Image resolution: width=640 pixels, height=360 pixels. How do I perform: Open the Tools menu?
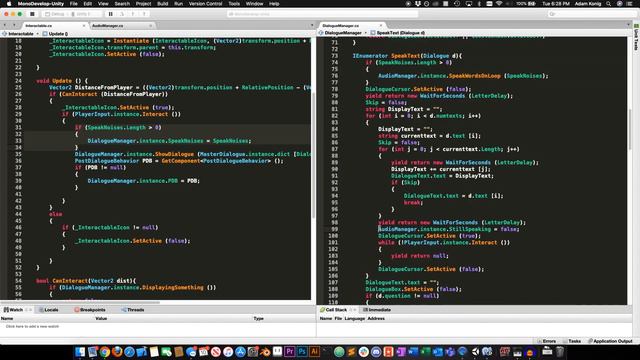point(234,4)
